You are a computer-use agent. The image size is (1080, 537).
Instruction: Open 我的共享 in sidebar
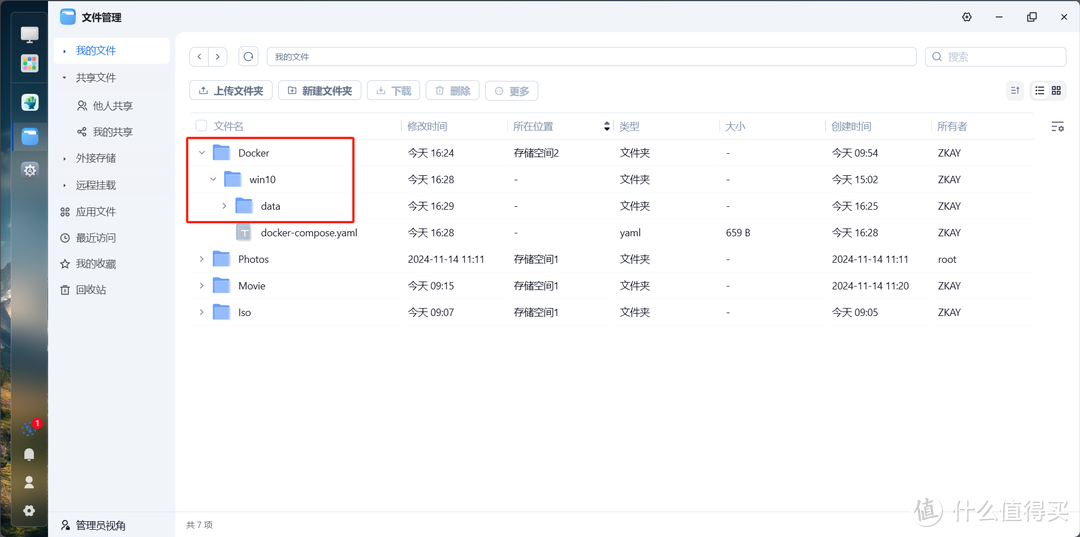click(x=112, y=132)
